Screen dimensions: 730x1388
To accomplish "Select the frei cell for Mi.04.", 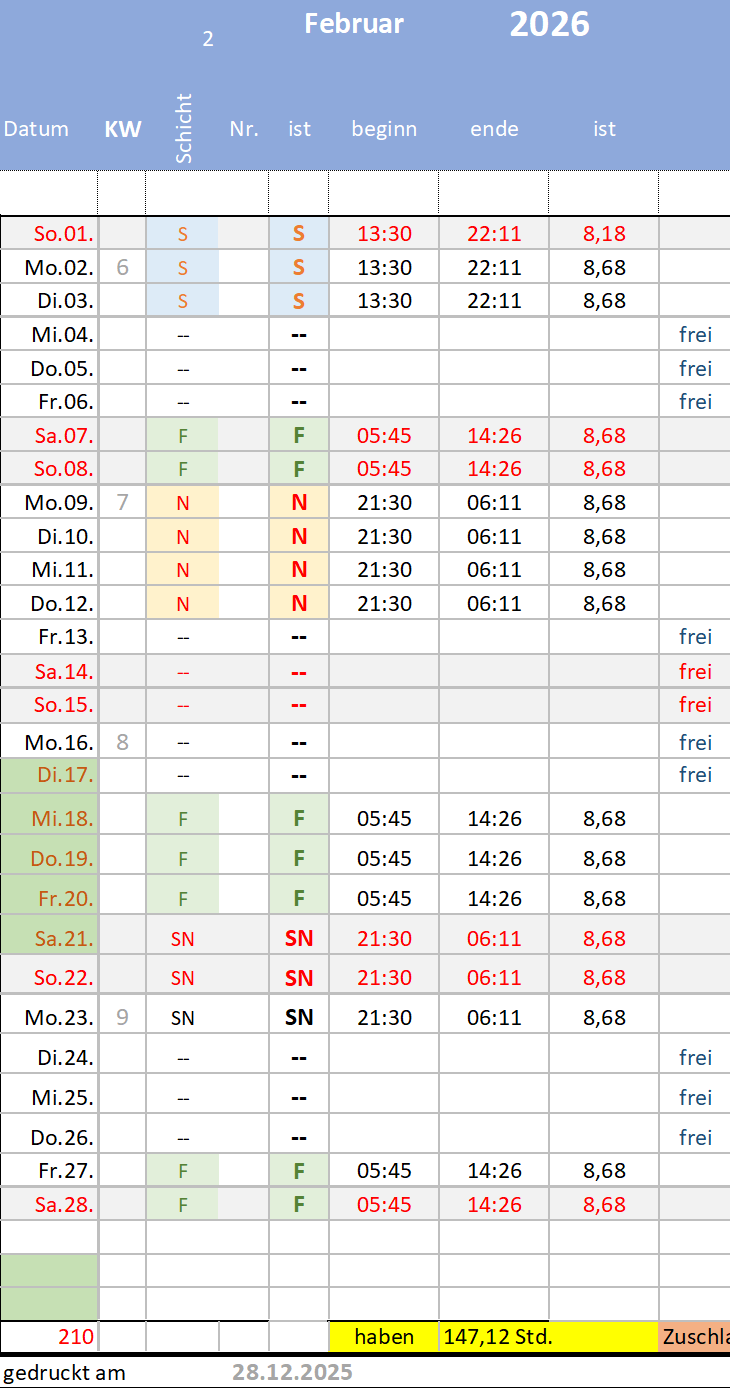I will tap(695, 334).
